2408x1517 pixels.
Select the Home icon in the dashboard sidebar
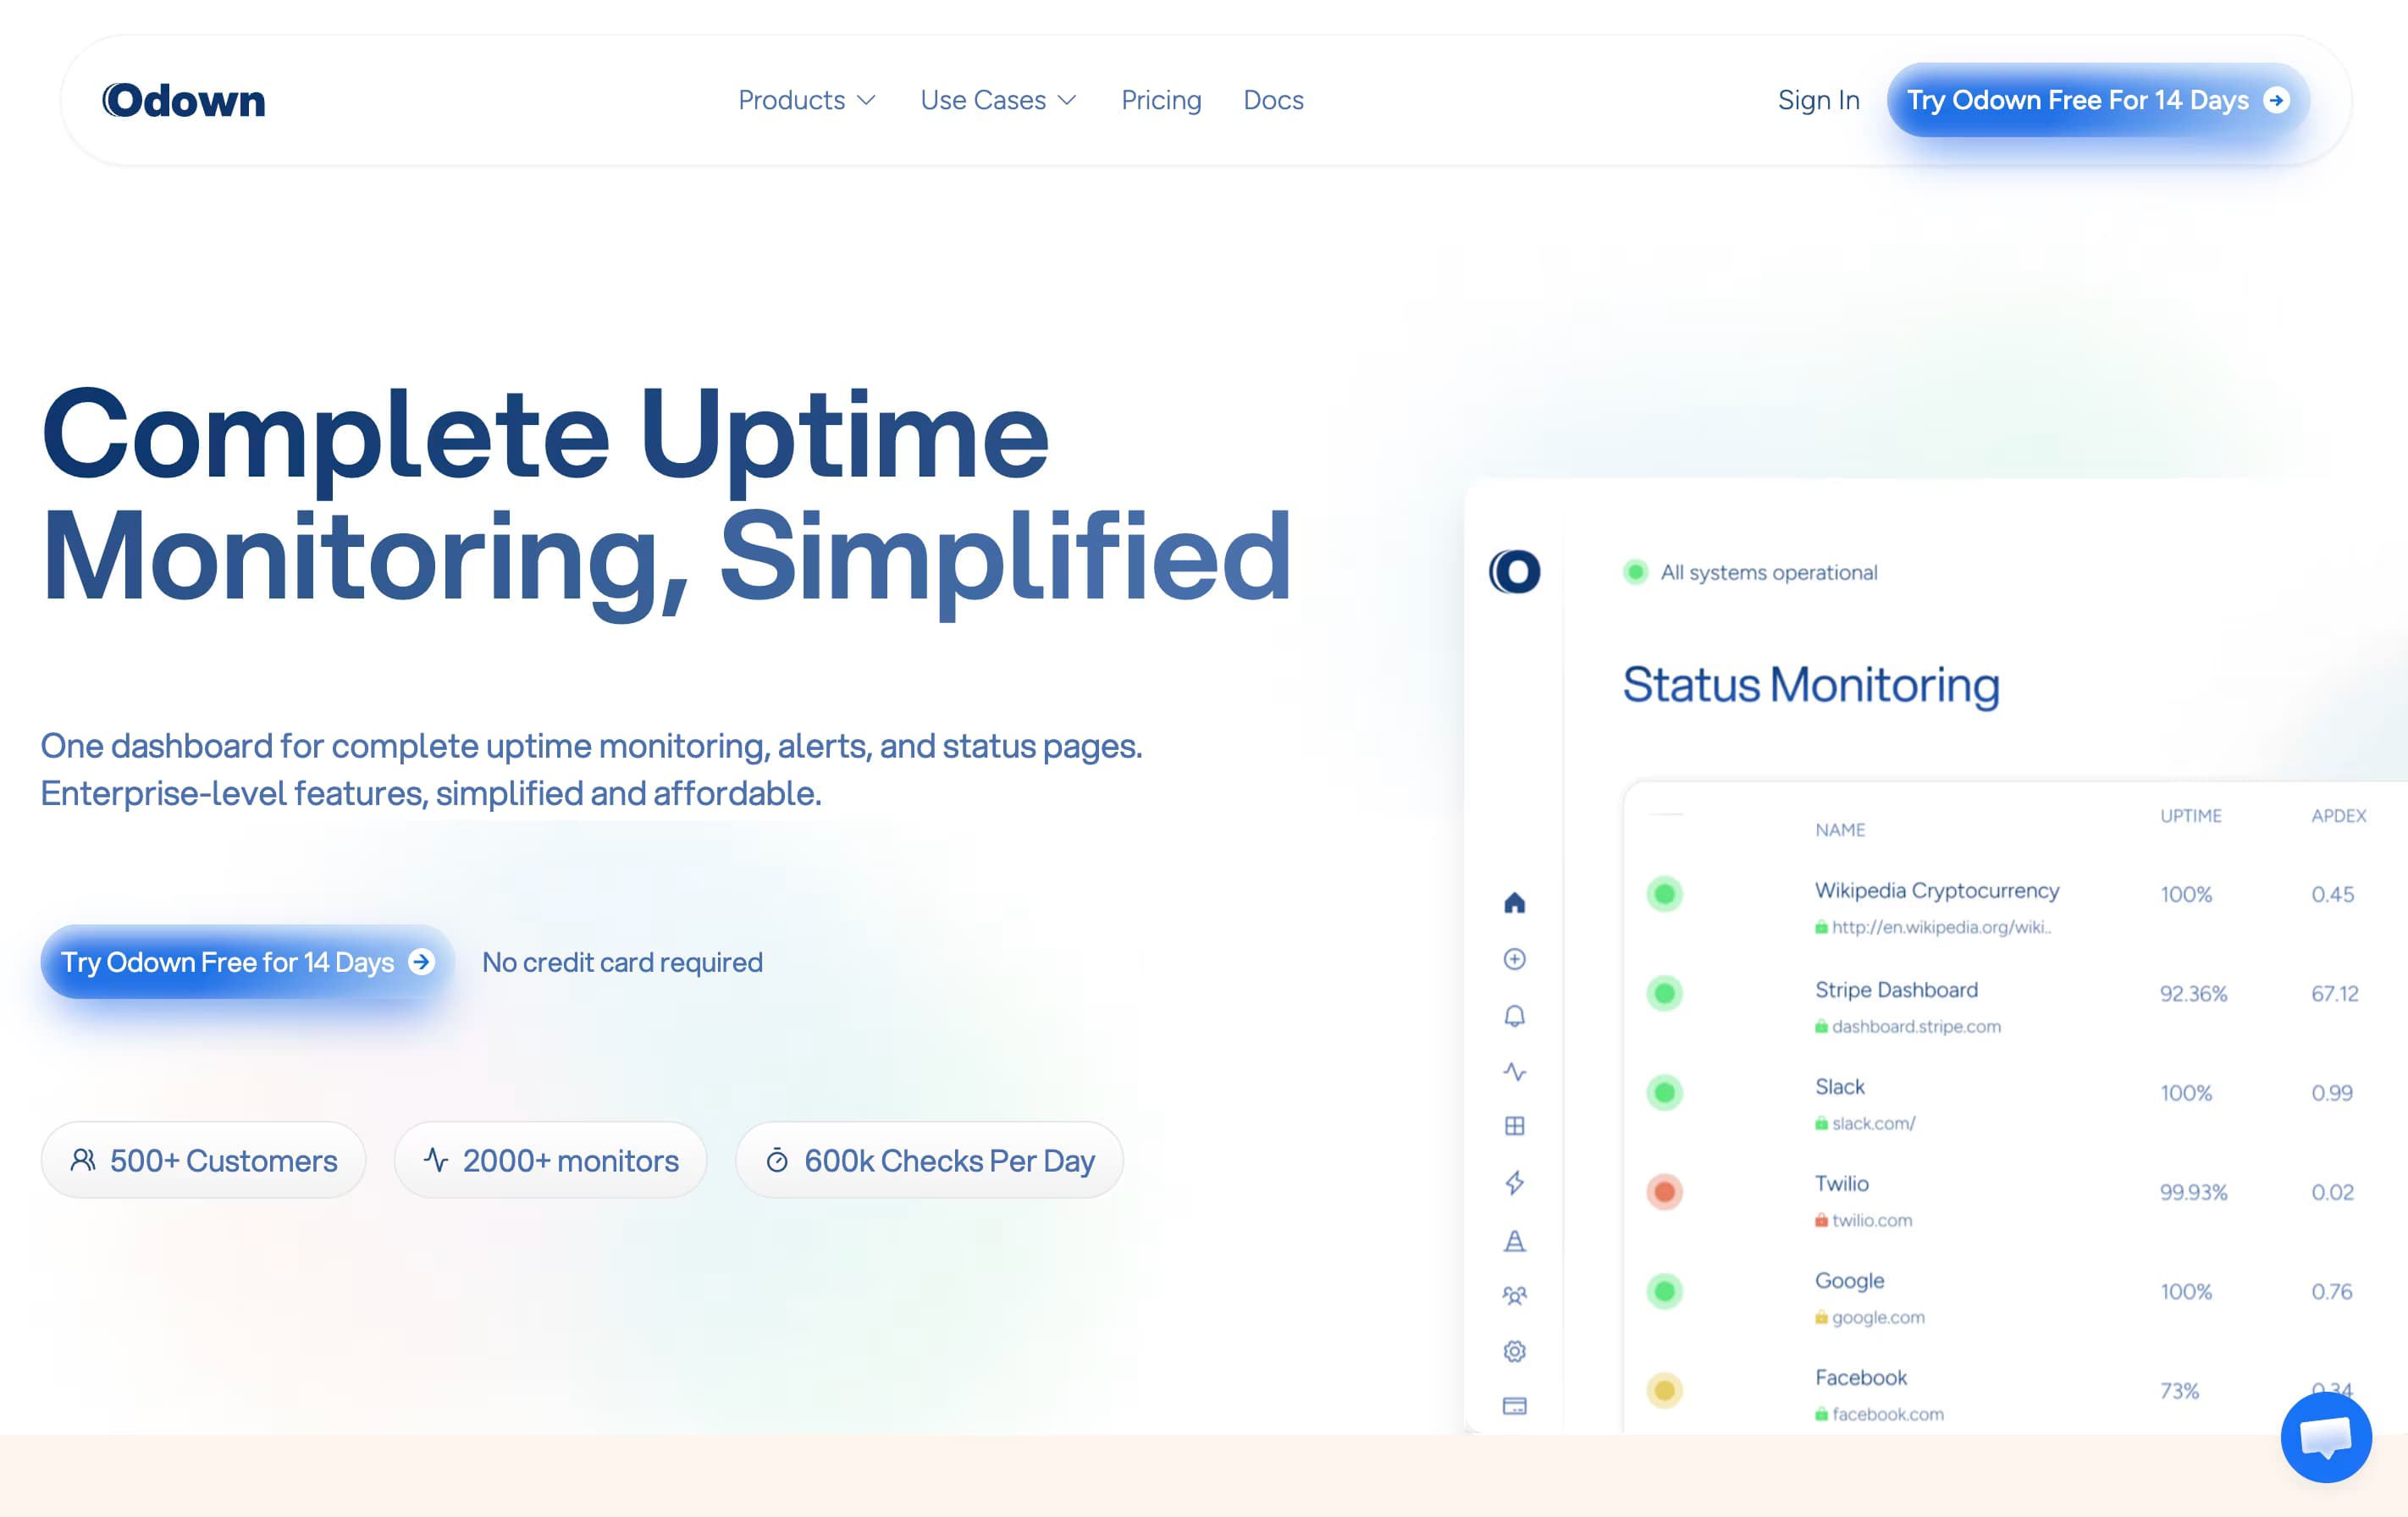coord(1515,904)
